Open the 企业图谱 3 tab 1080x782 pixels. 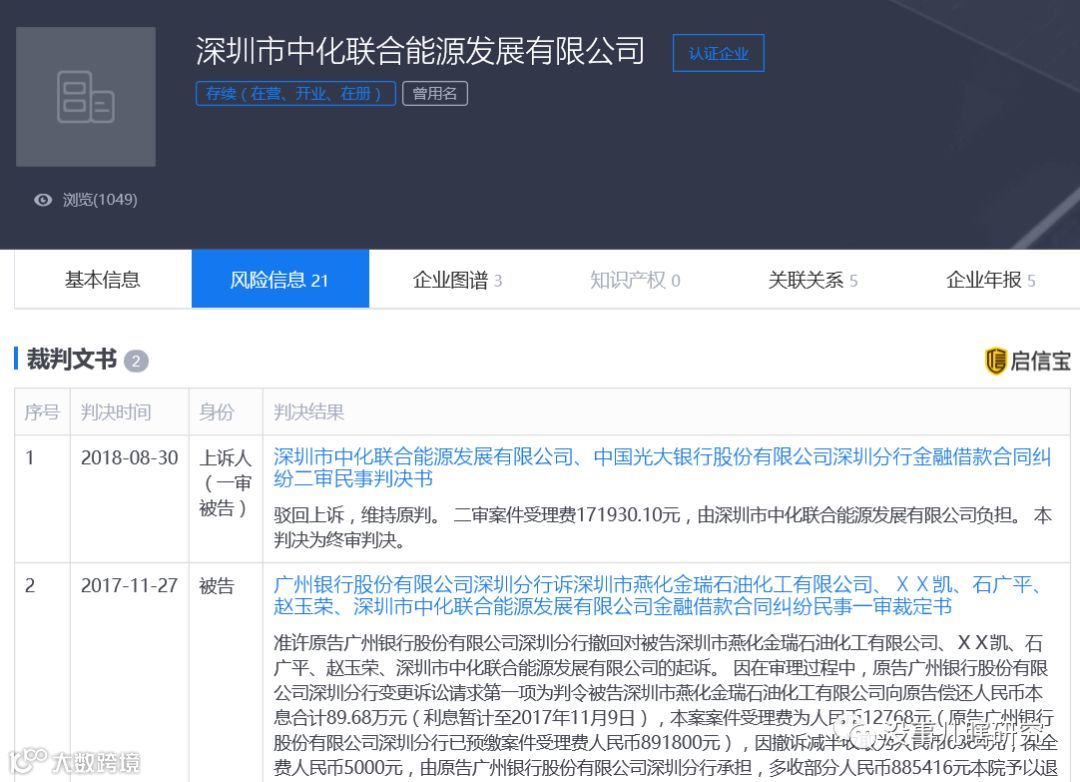pos(457,280)
